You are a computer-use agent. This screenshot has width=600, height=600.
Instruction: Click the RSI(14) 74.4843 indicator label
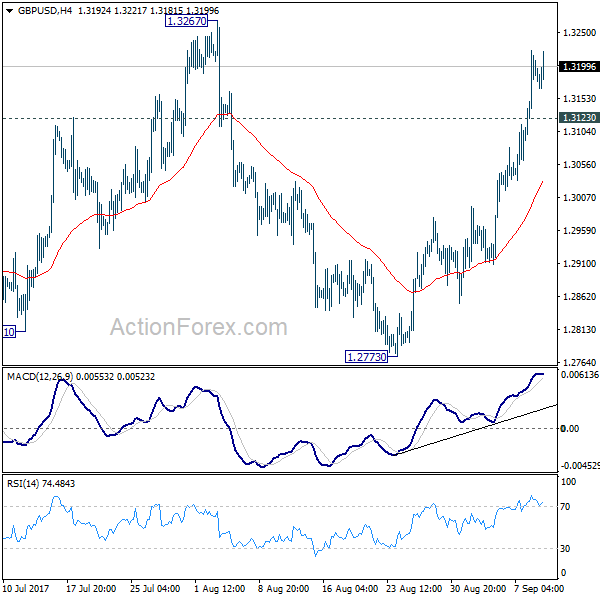41,483
